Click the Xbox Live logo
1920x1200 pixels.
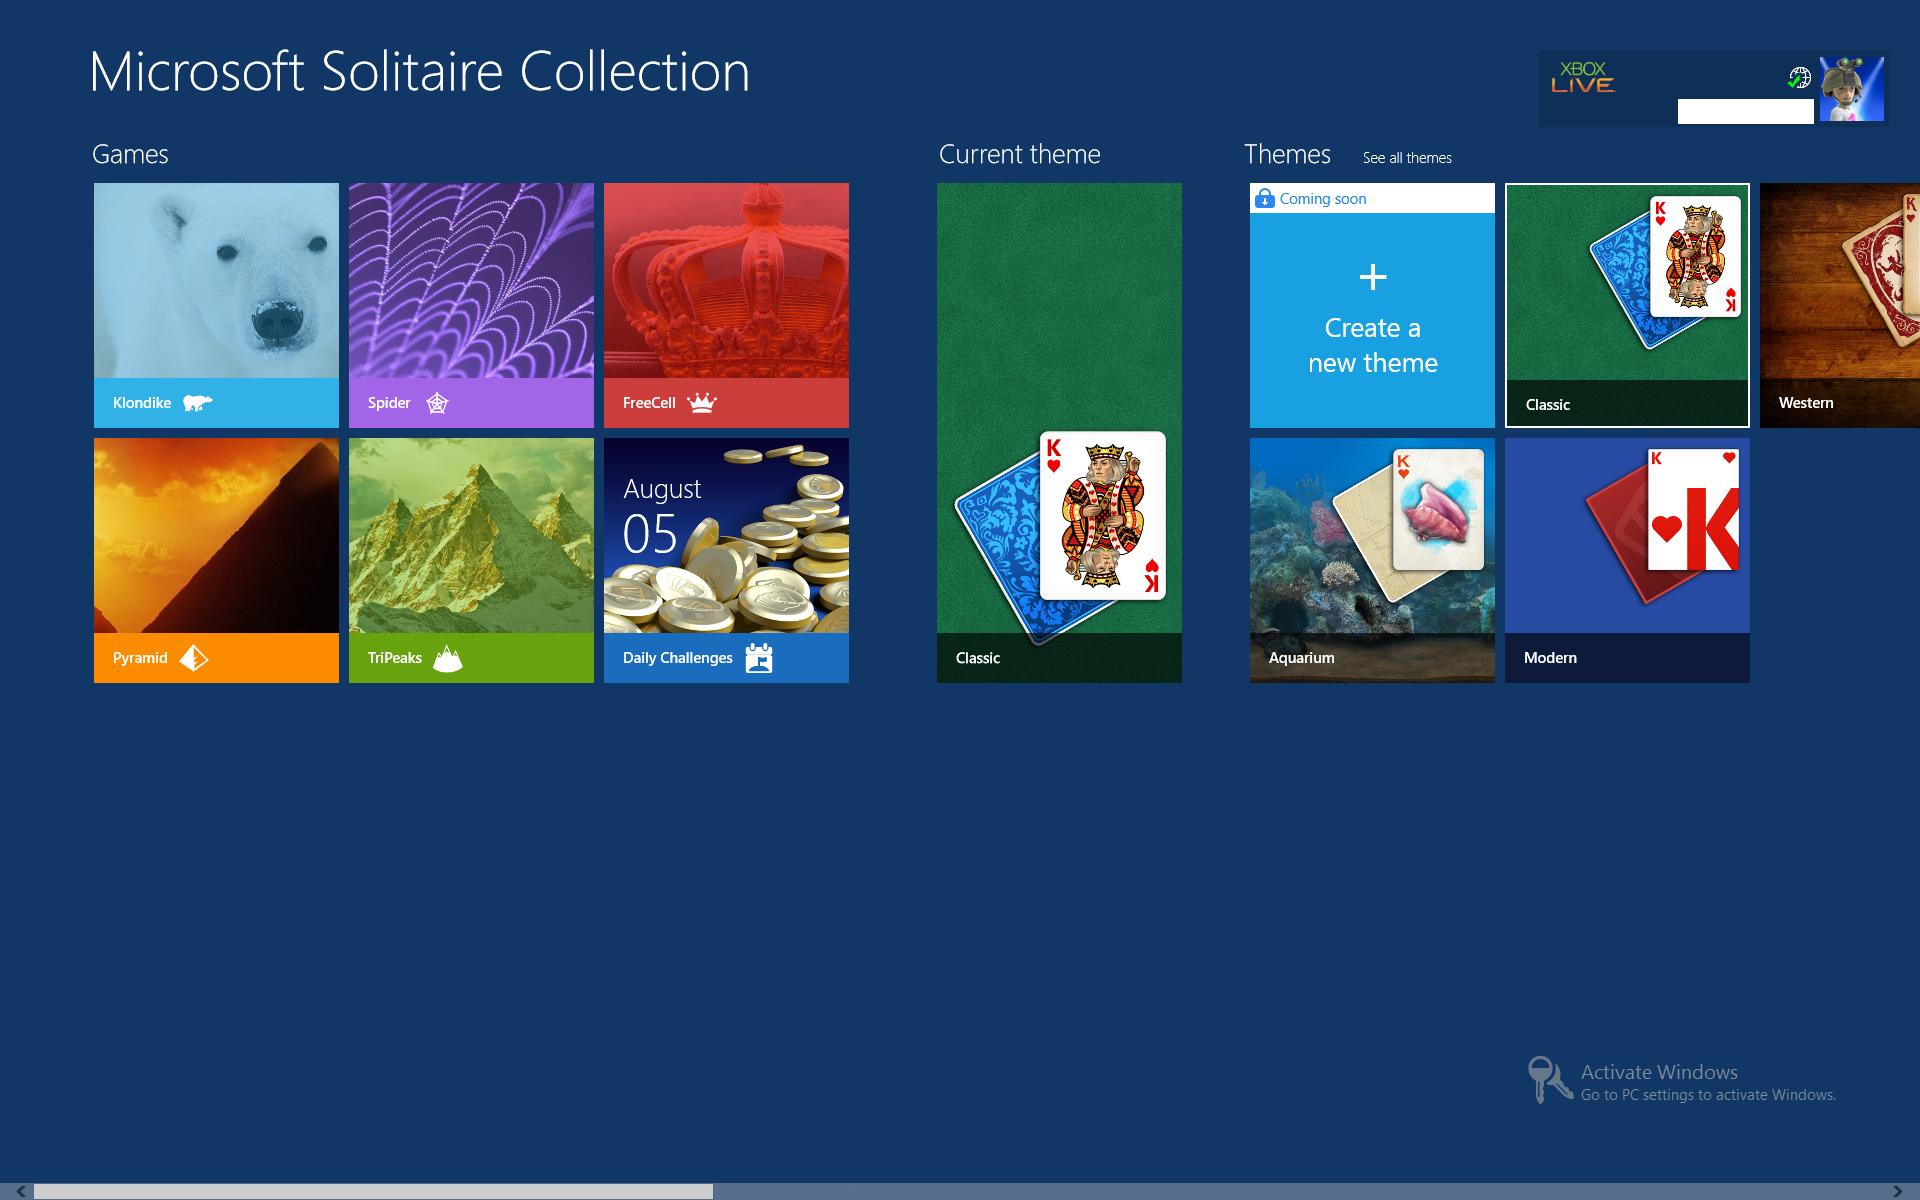pos(1583,77)
